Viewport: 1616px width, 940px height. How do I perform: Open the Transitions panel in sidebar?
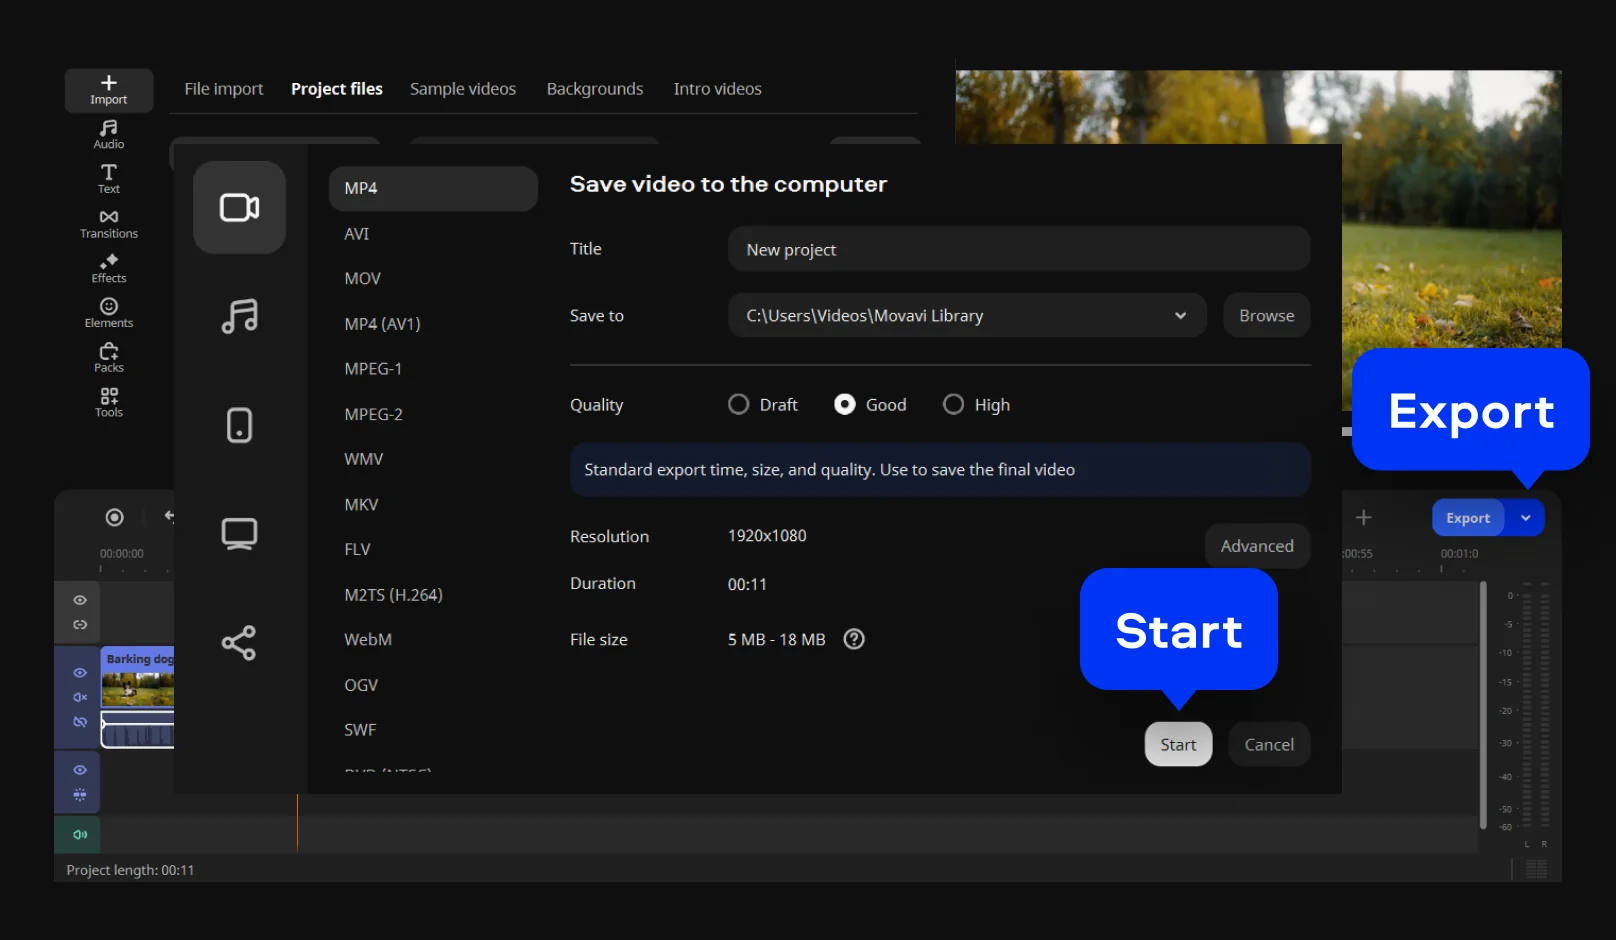[109, 224]
